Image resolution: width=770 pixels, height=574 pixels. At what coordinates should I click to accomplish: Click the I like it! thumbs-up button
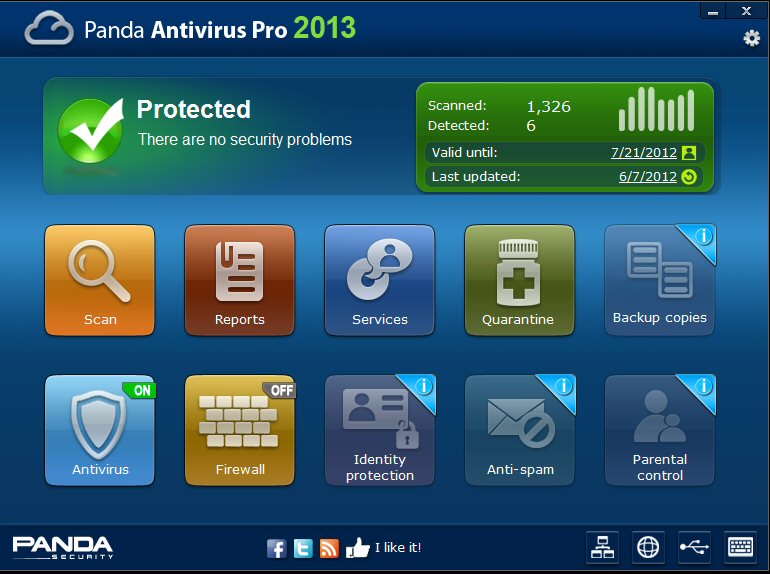384,547
